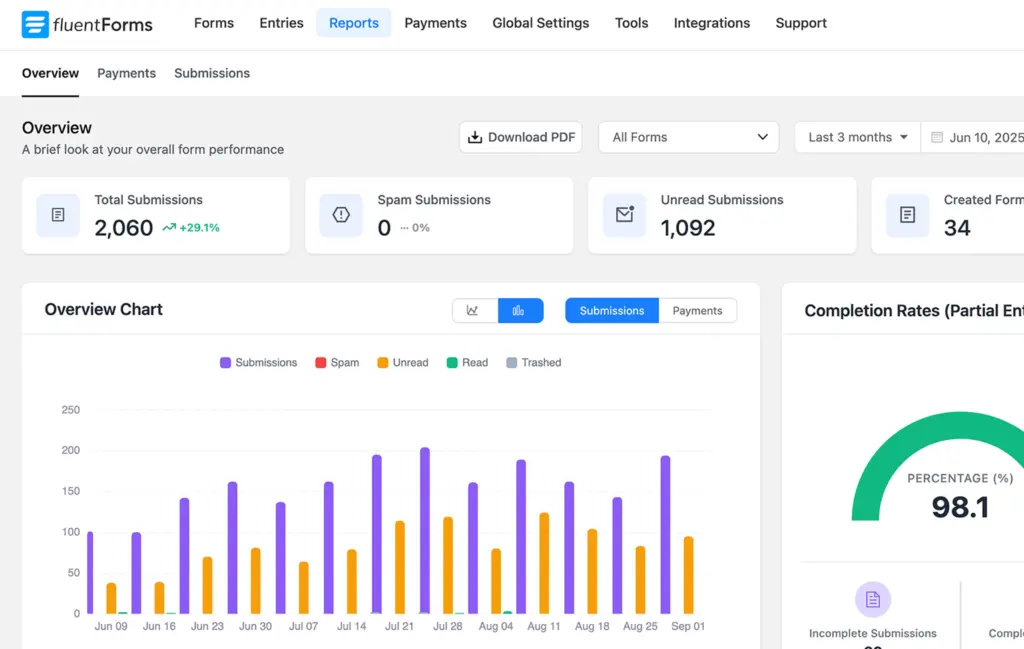The height and width of the screenshot is (649, 1024).
Task: Switch to bar chart view icon
Action: click(520, 311)
